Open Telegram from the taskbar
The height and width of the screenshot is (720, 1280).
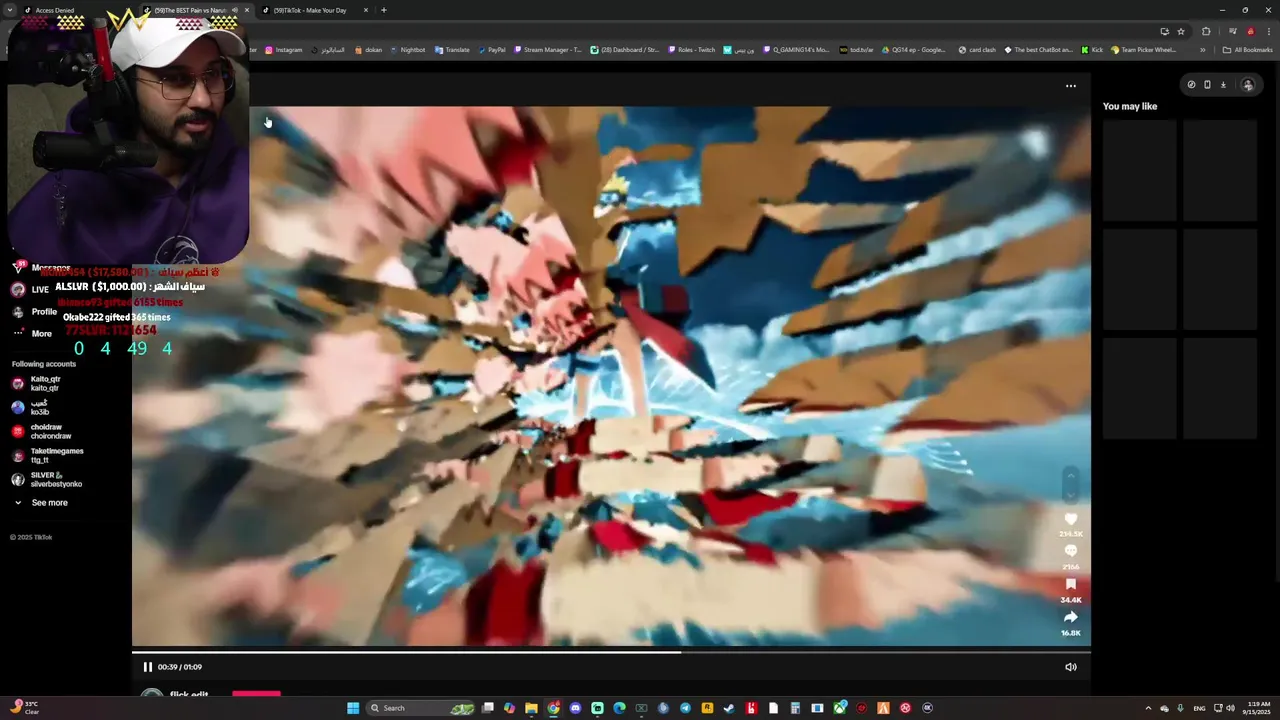tap(685, 708)
